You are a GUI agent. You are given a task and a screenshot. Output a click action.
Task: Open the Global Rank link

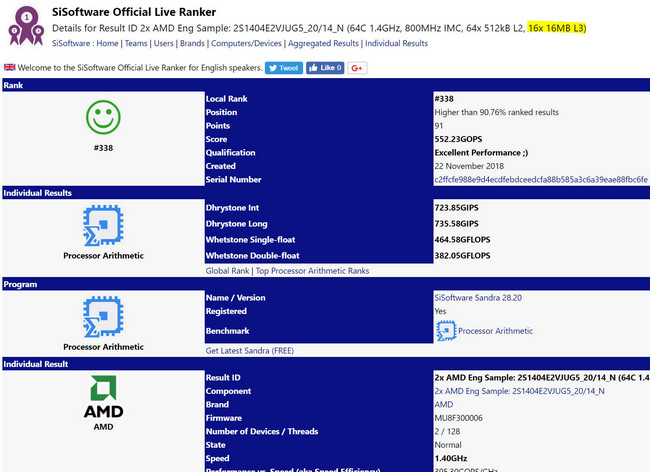click(x=229, y=270)
